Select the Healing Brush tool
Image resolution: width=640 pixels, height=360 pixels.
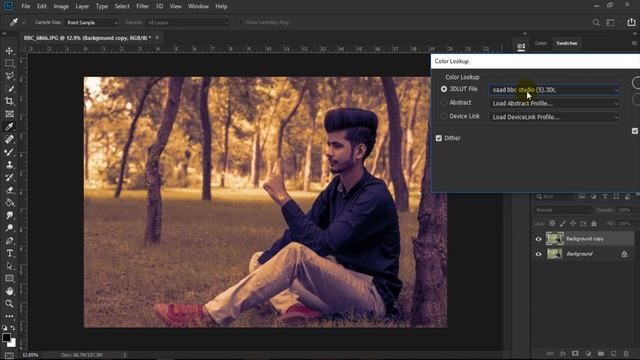(x=9, y=139)
